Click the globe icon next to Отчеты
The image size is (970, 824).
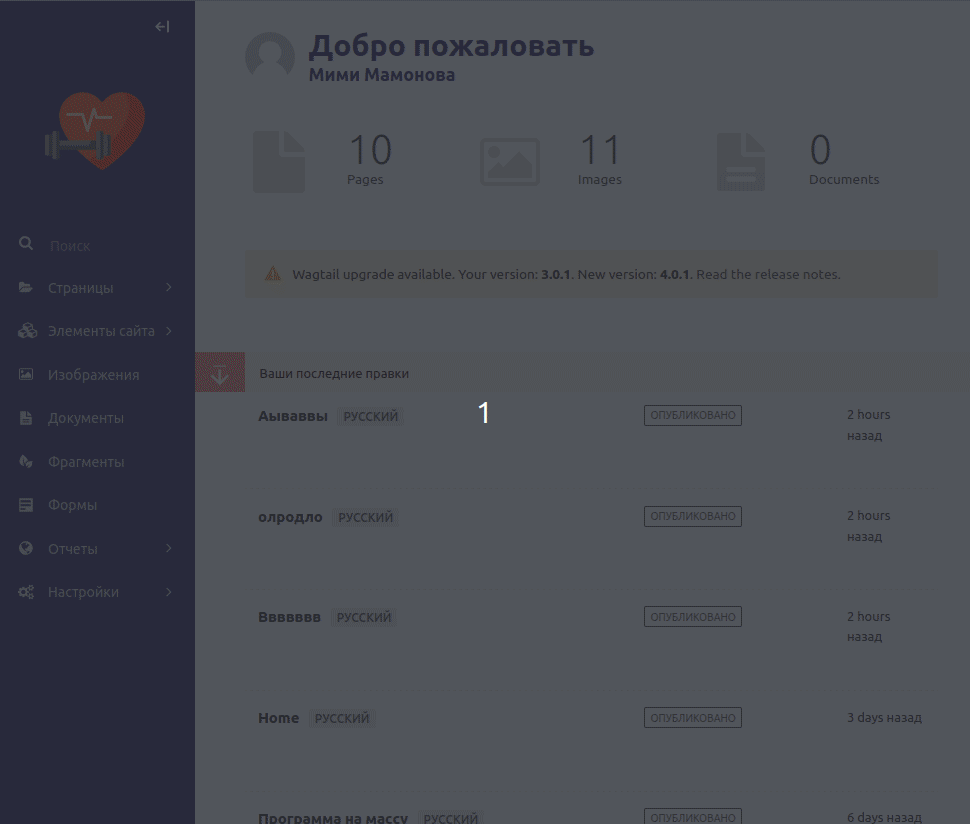tap(25, 548)
